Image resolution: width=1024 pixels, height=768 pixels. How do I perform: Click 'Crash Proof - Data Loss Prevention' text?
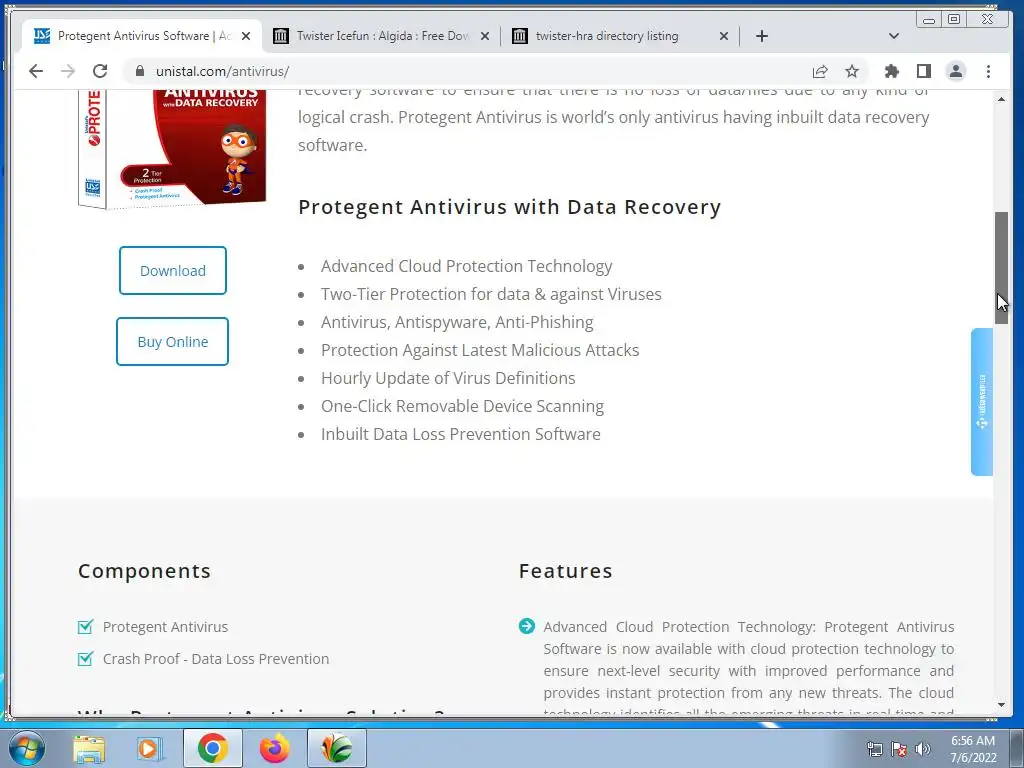(216, 659)
